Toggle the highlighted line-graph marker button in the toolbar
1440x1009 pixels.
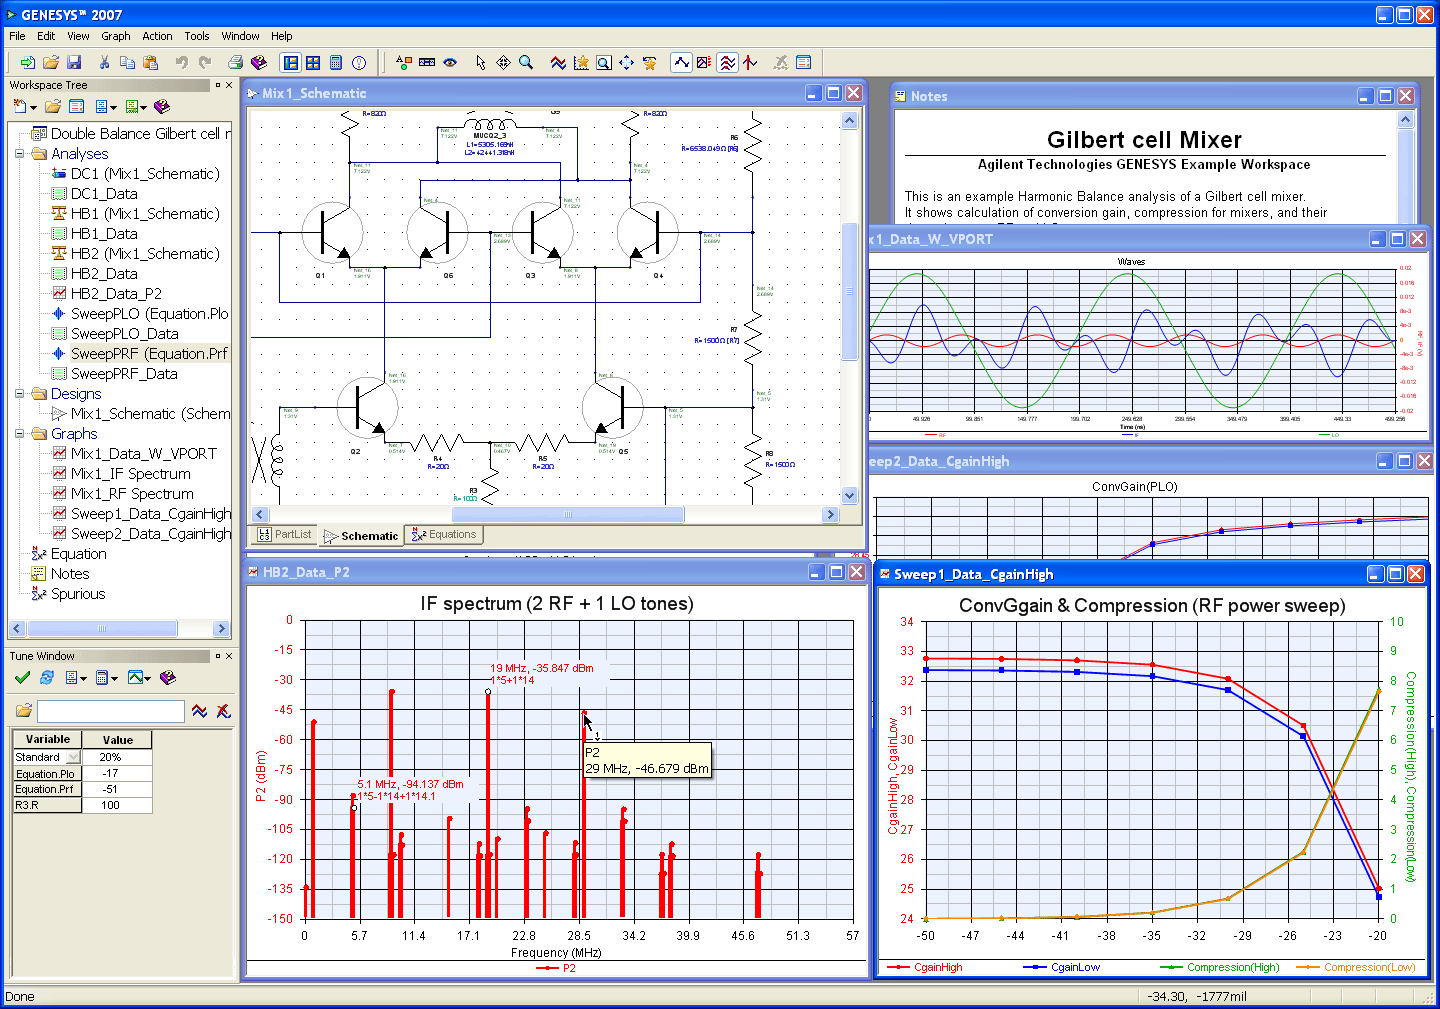[x=681, y=62]
